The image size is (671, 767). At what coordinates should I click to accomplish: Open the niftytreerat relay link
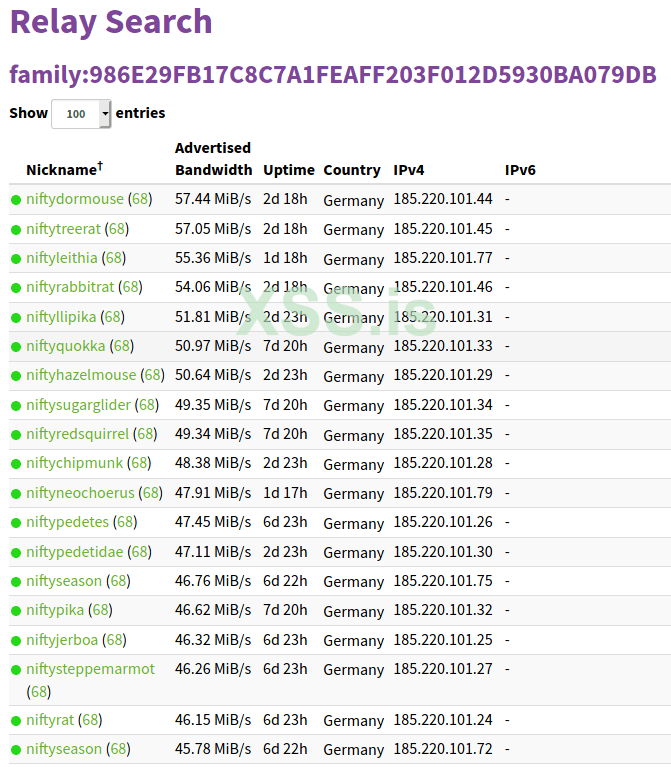tap(63, 229)
